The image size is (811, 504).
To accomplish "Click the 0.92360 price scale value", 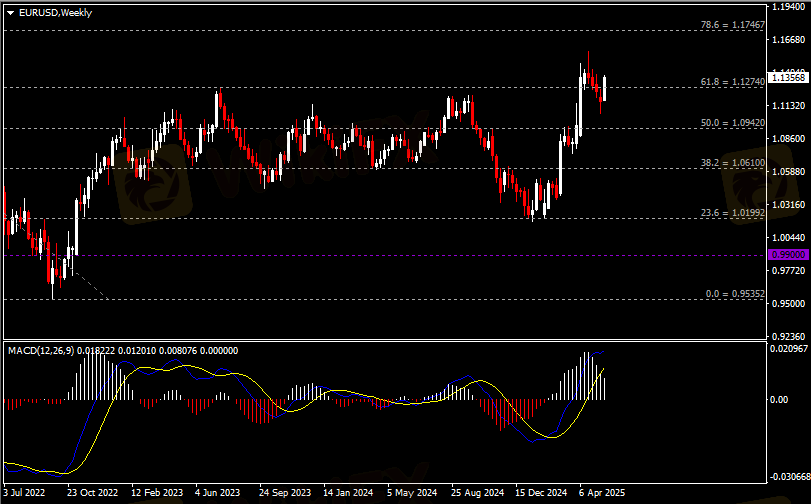I will [789, 336].
